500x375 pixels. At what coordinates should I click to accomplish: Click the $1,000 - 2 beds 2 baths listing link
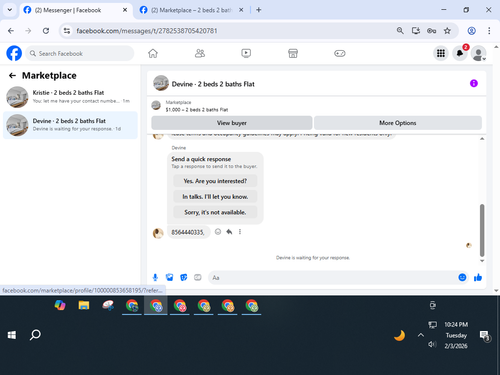pyautogui.click(x=197, y=110)
